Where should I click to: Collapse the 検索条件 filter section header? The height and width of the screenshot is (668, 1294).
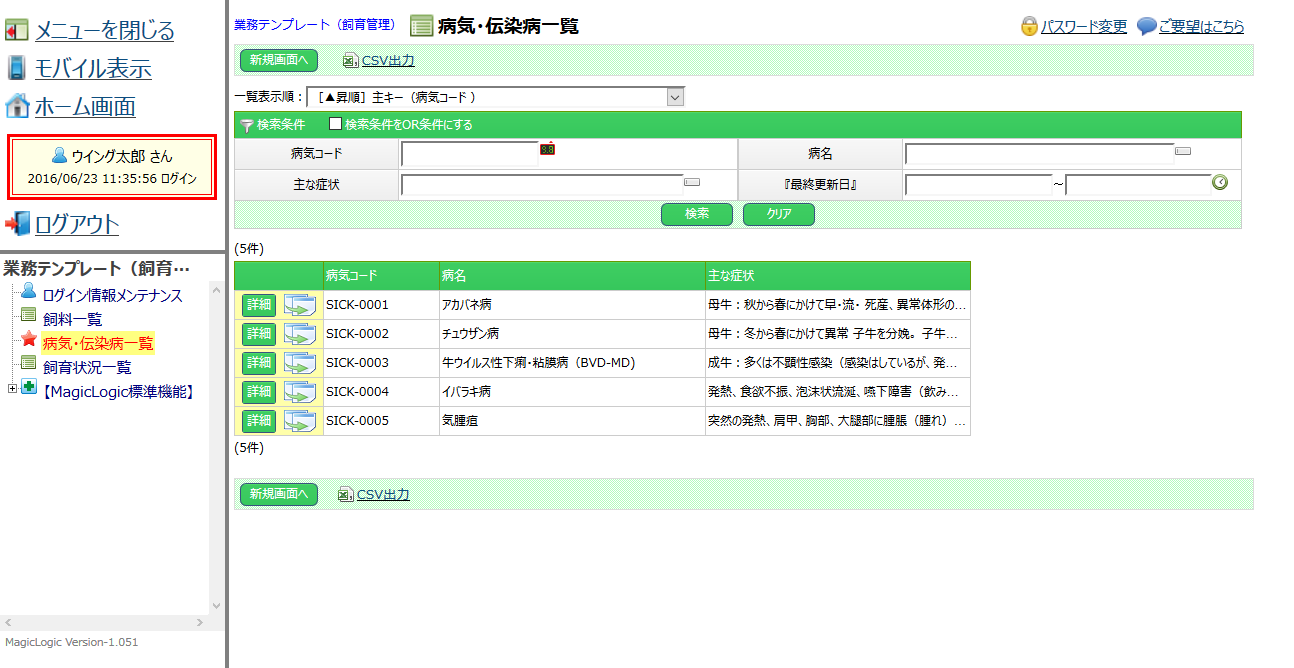pos(272,125)
